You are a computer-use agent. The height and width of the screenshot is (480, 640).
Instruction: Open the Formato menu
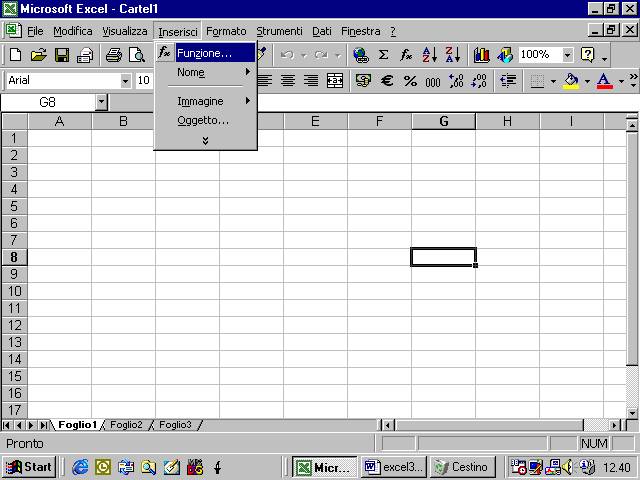226,31
